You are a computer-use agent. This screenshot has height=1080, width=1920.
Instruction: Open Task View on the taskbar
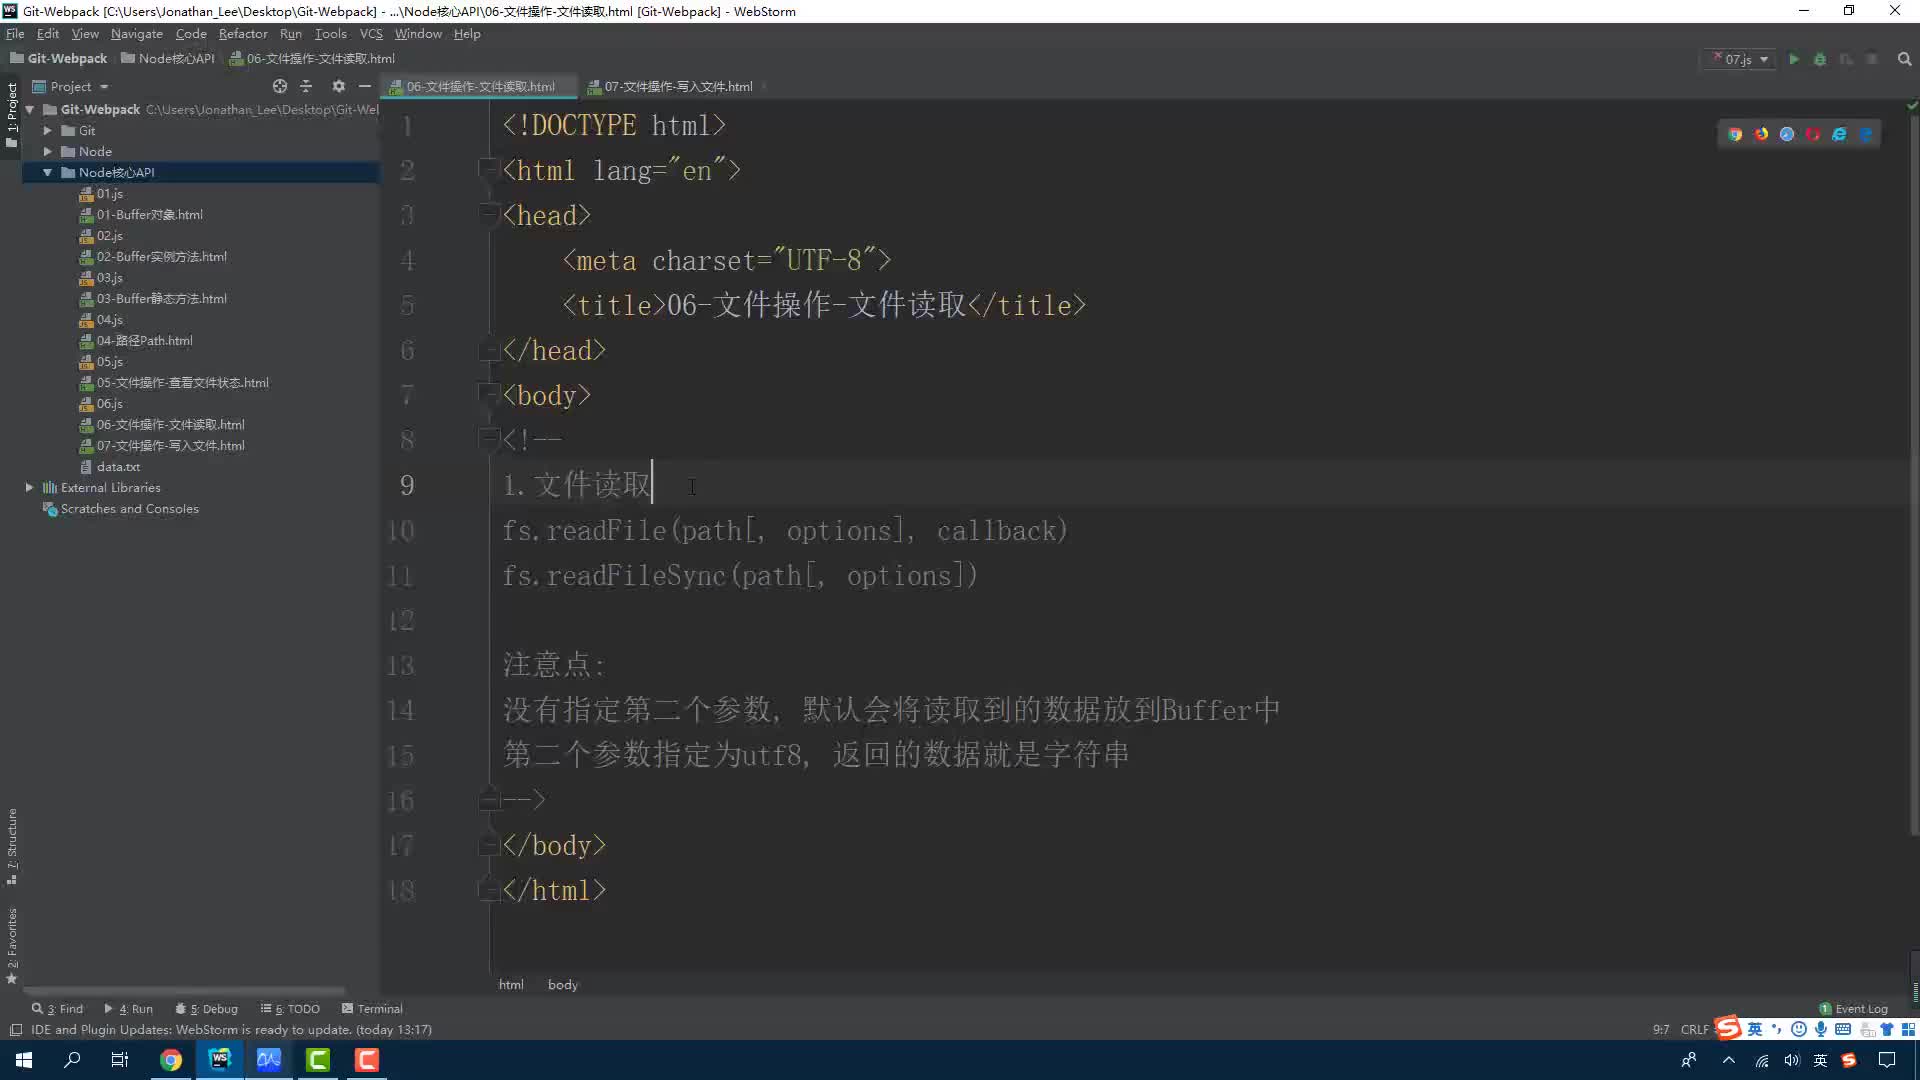(x=120, y=1060)
